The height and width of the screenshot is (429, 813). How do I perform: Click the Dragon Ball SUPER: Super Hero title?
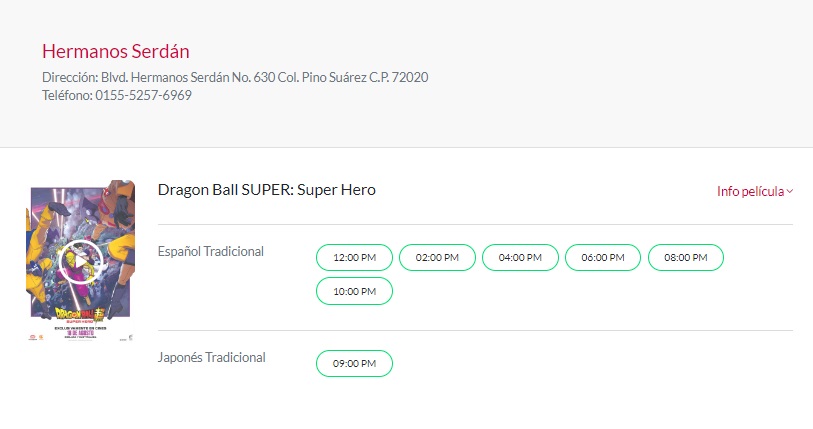click(266, 190)
